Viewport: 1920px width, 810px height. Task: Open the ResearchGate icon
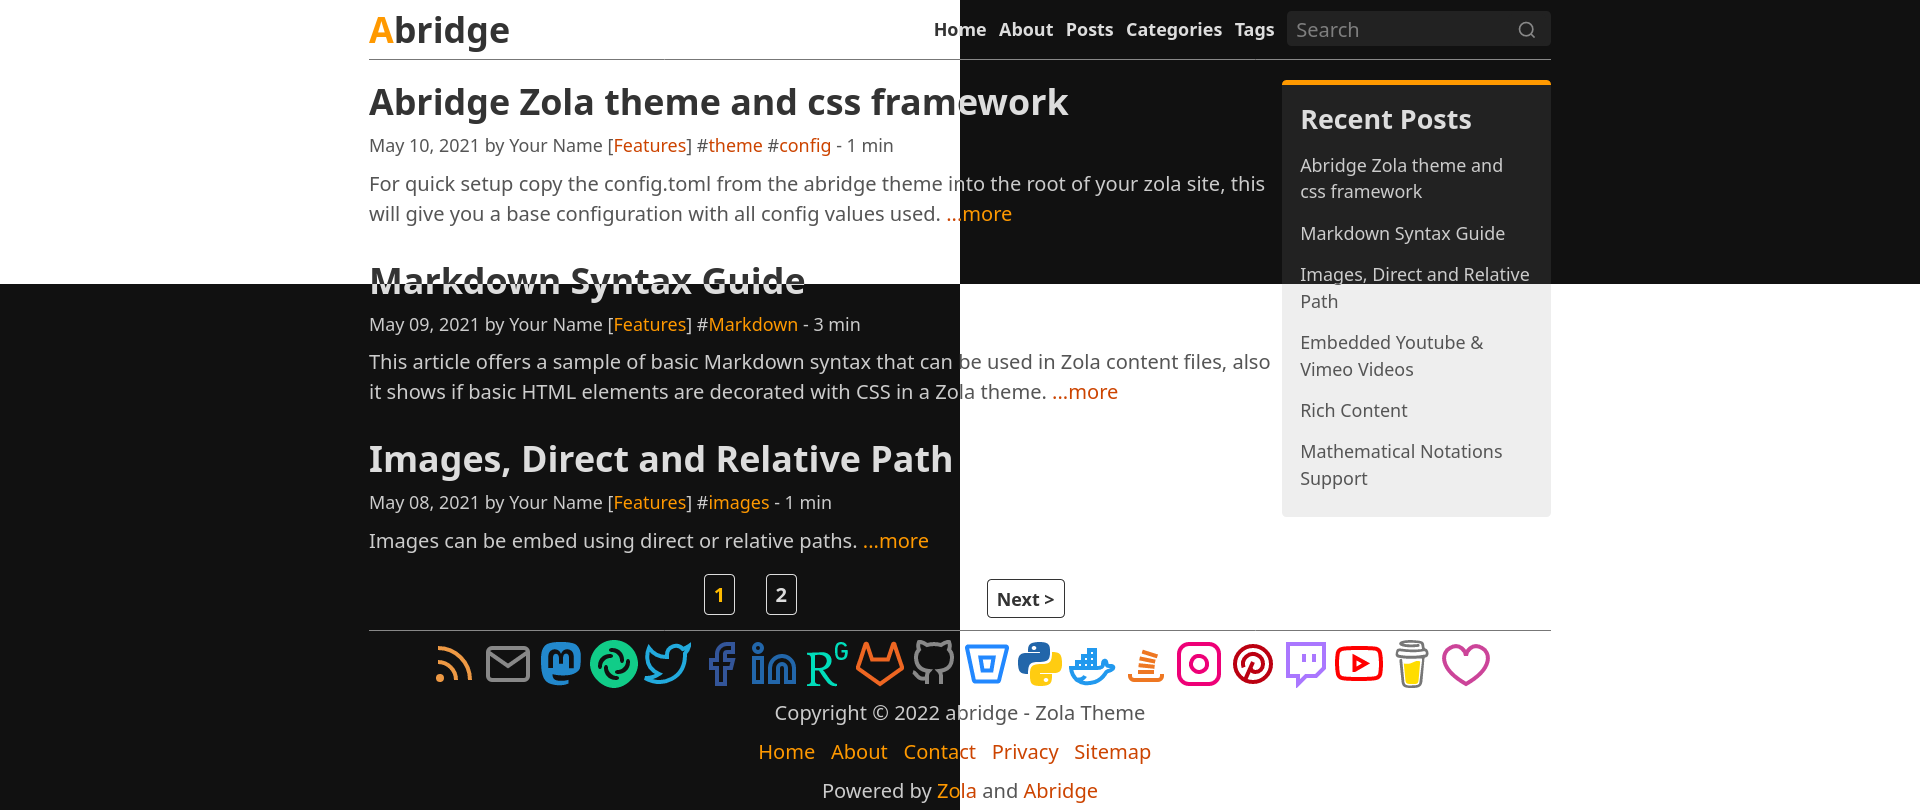point(827,664)
